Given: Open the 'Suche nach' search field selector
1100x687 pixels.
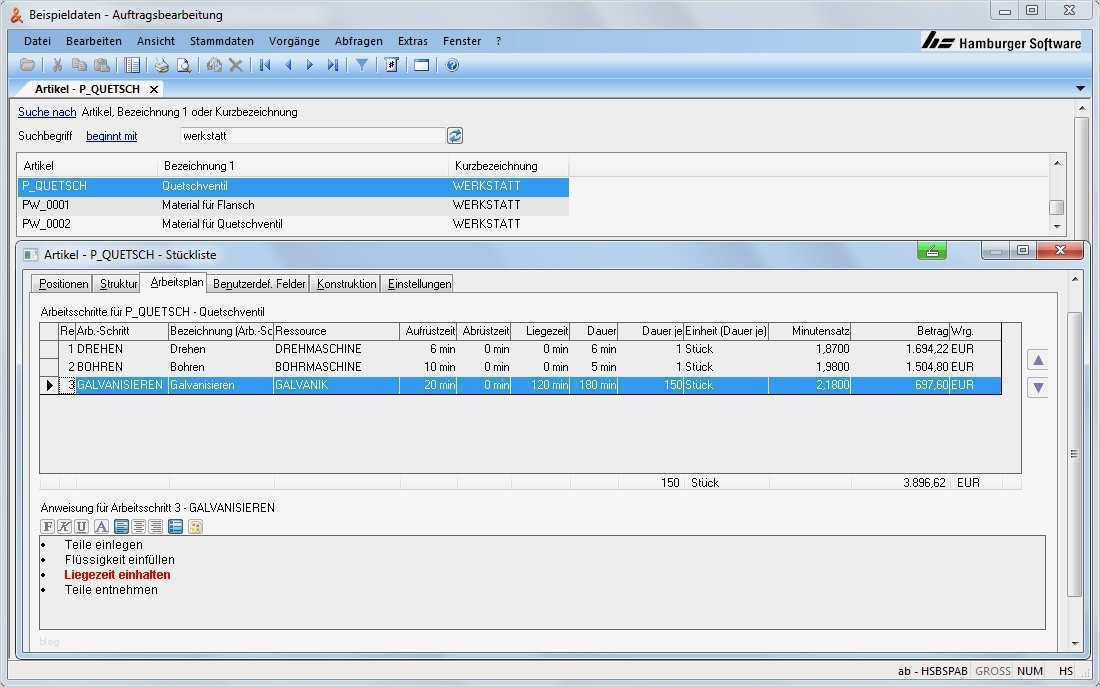Looking at the screenshot, I should pyautogui.click(x=47, y=112).
